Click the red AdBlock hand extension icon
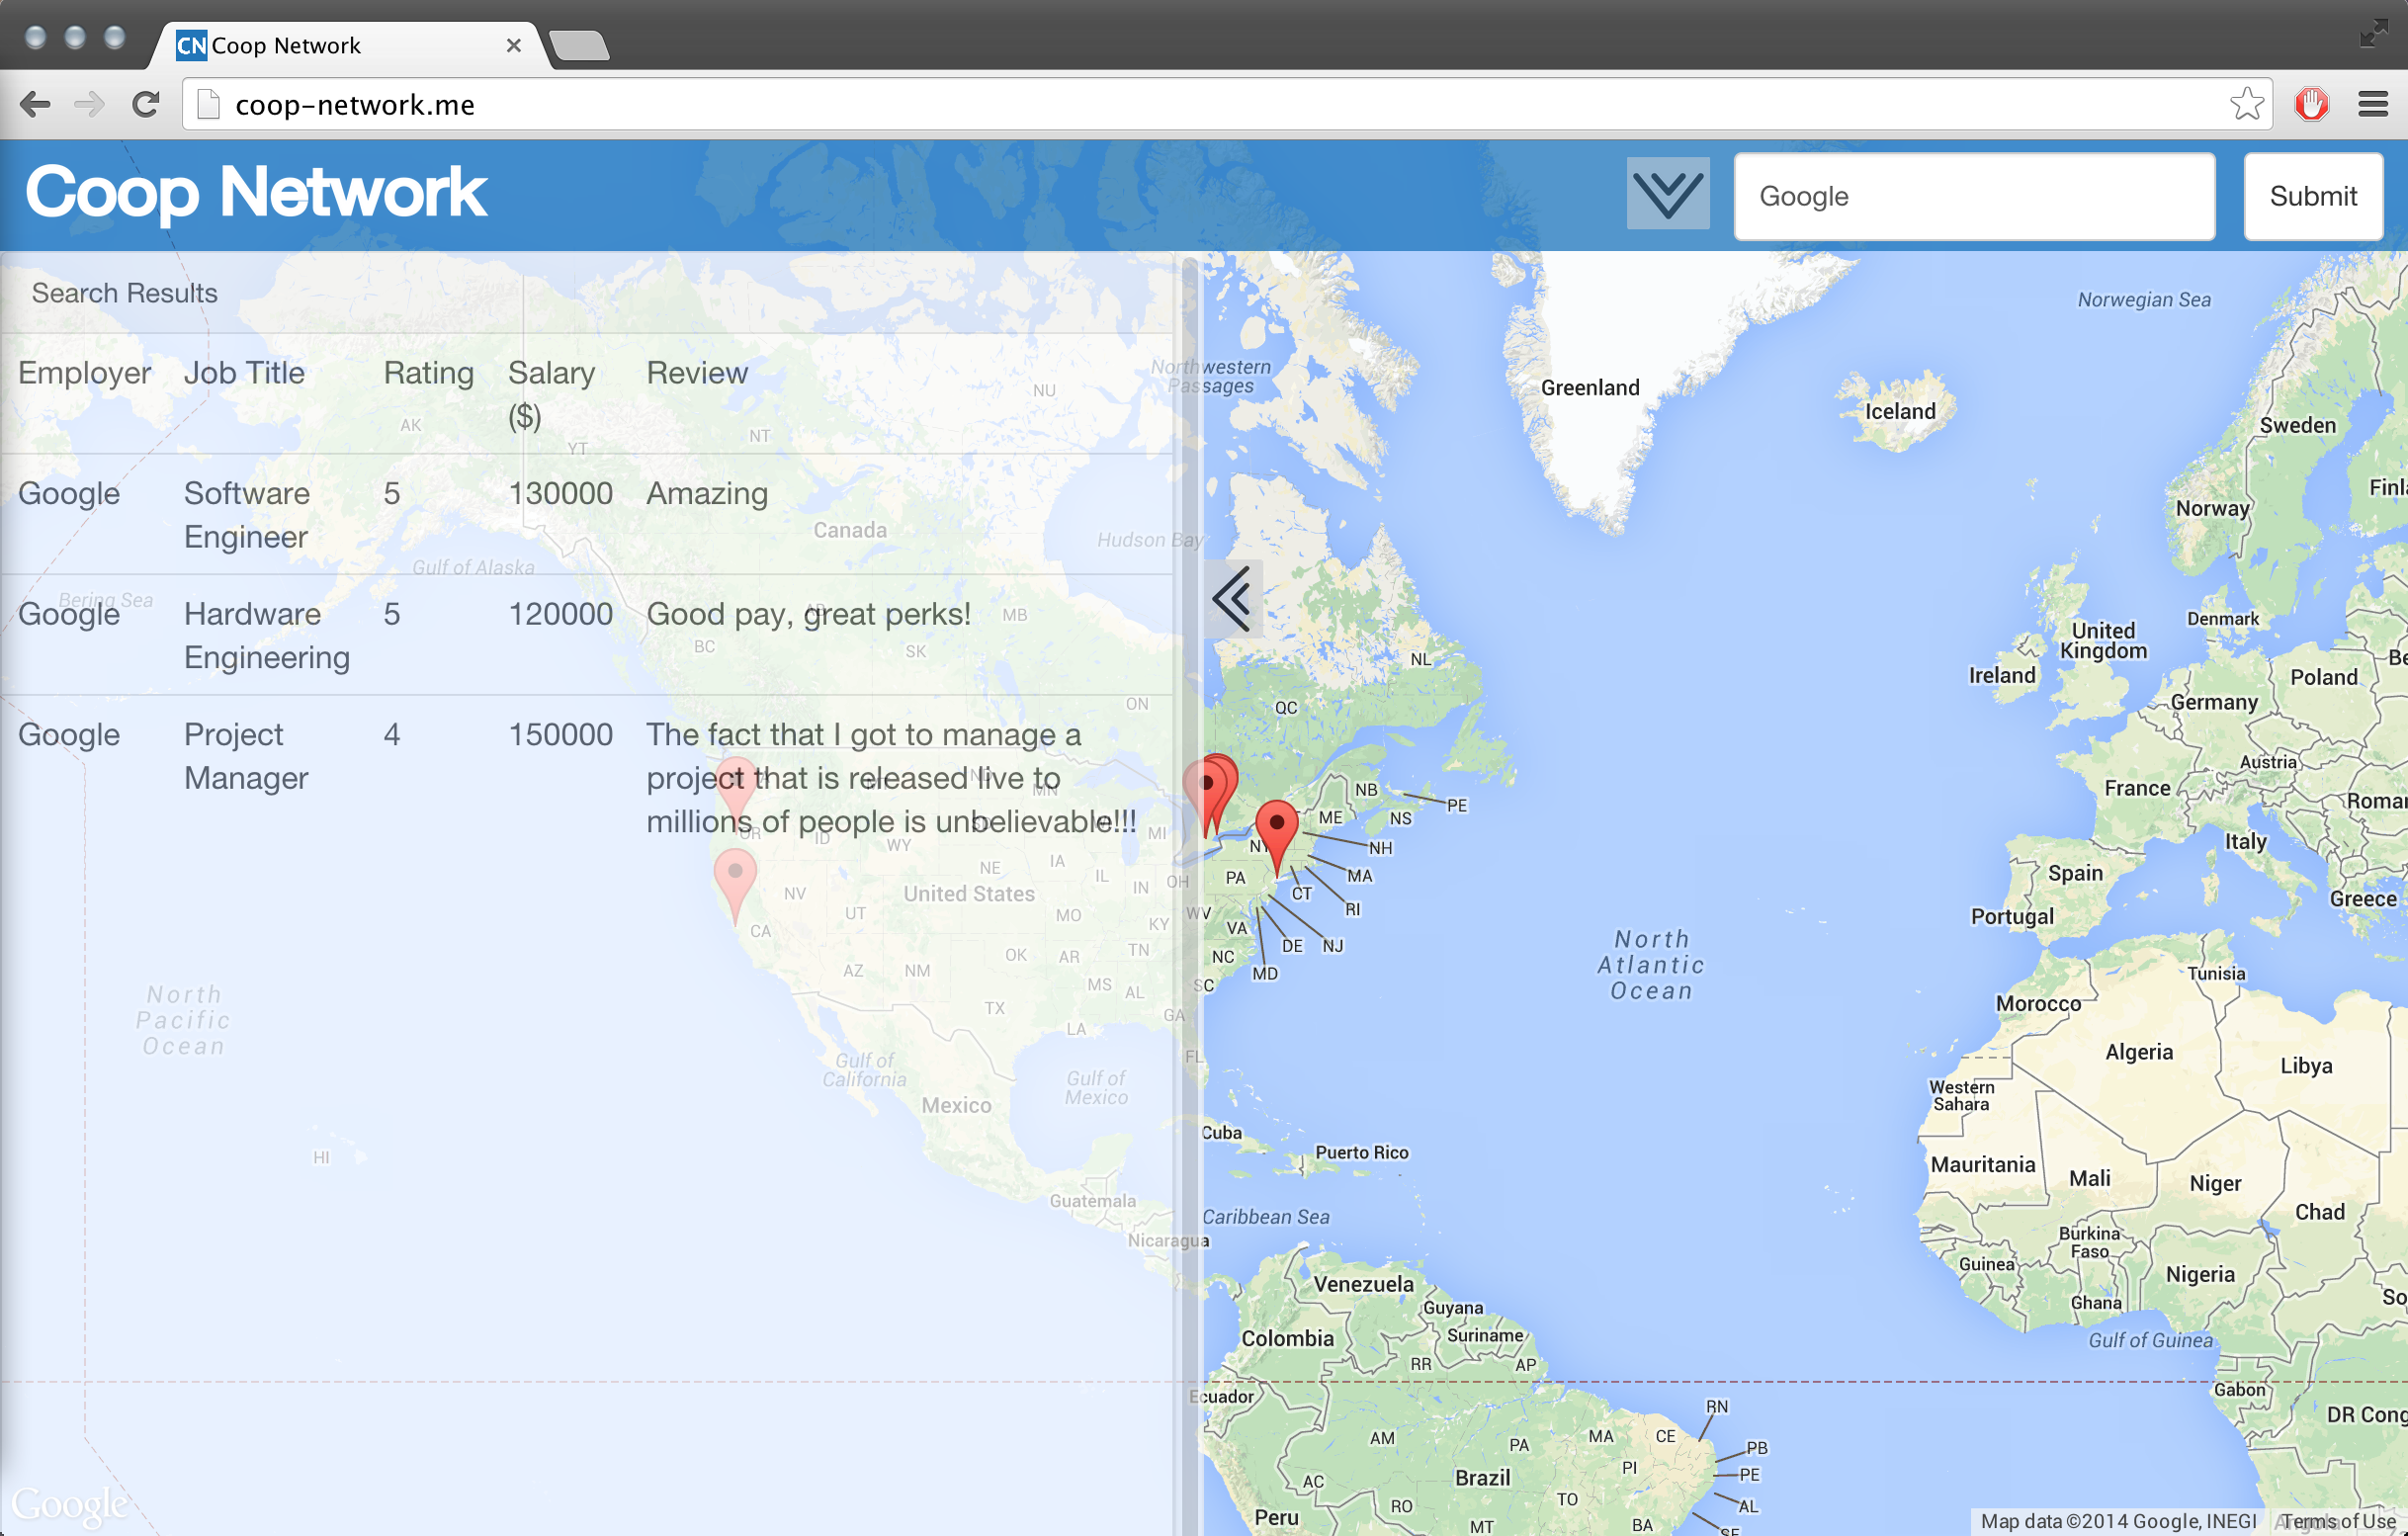This screenshot has width=2408, height=1536. [2311, 104]
